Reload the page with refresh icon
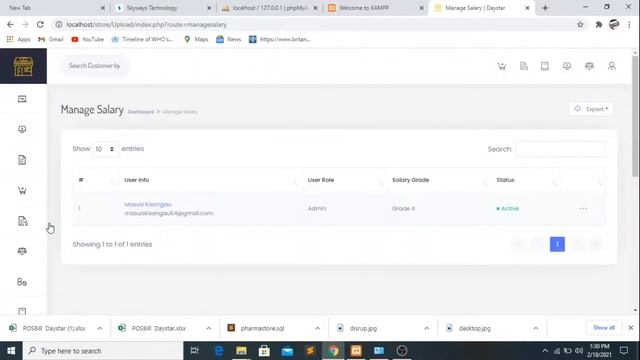 [x=40, y=24]
